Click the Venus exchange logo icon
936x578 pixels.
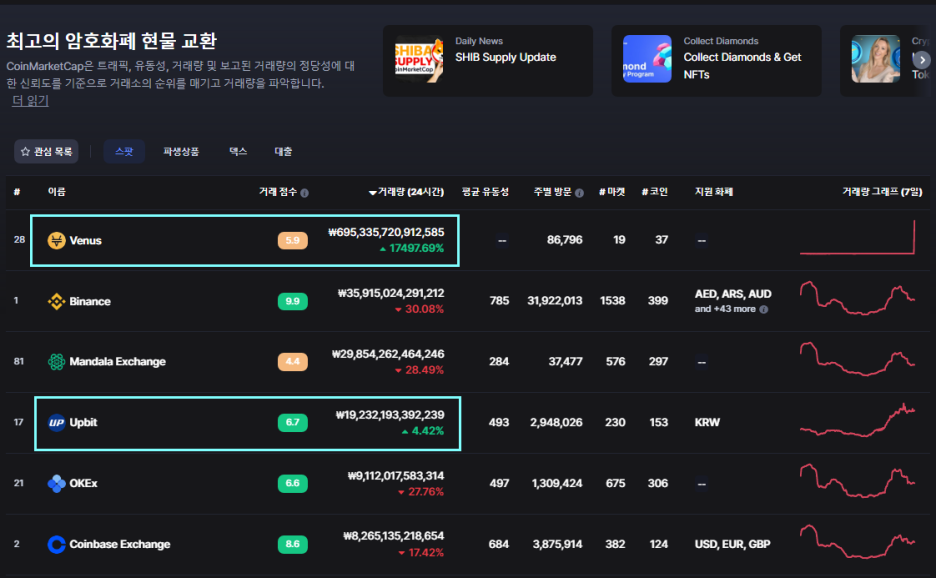pos(56,241)
